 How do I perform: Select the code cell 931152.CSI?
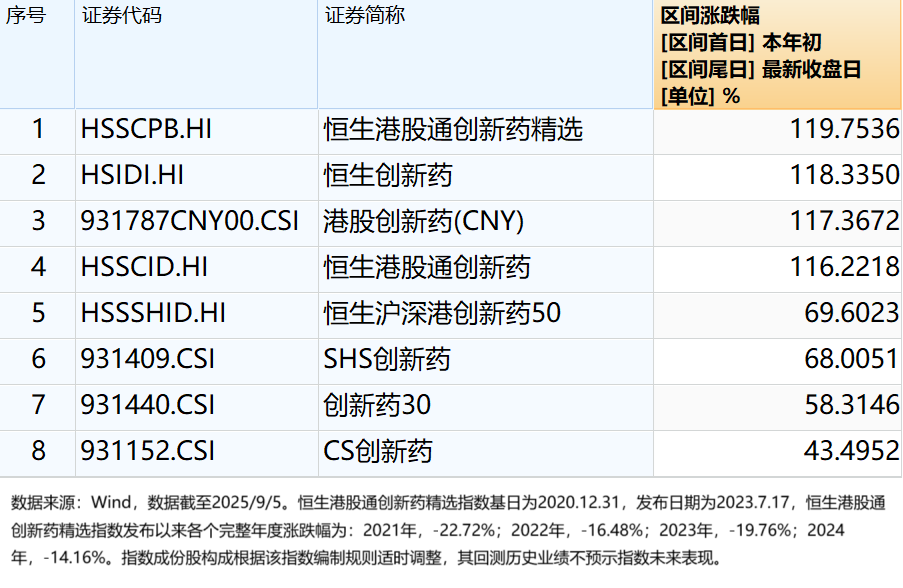pyautogui.click(x=196, y=451)
